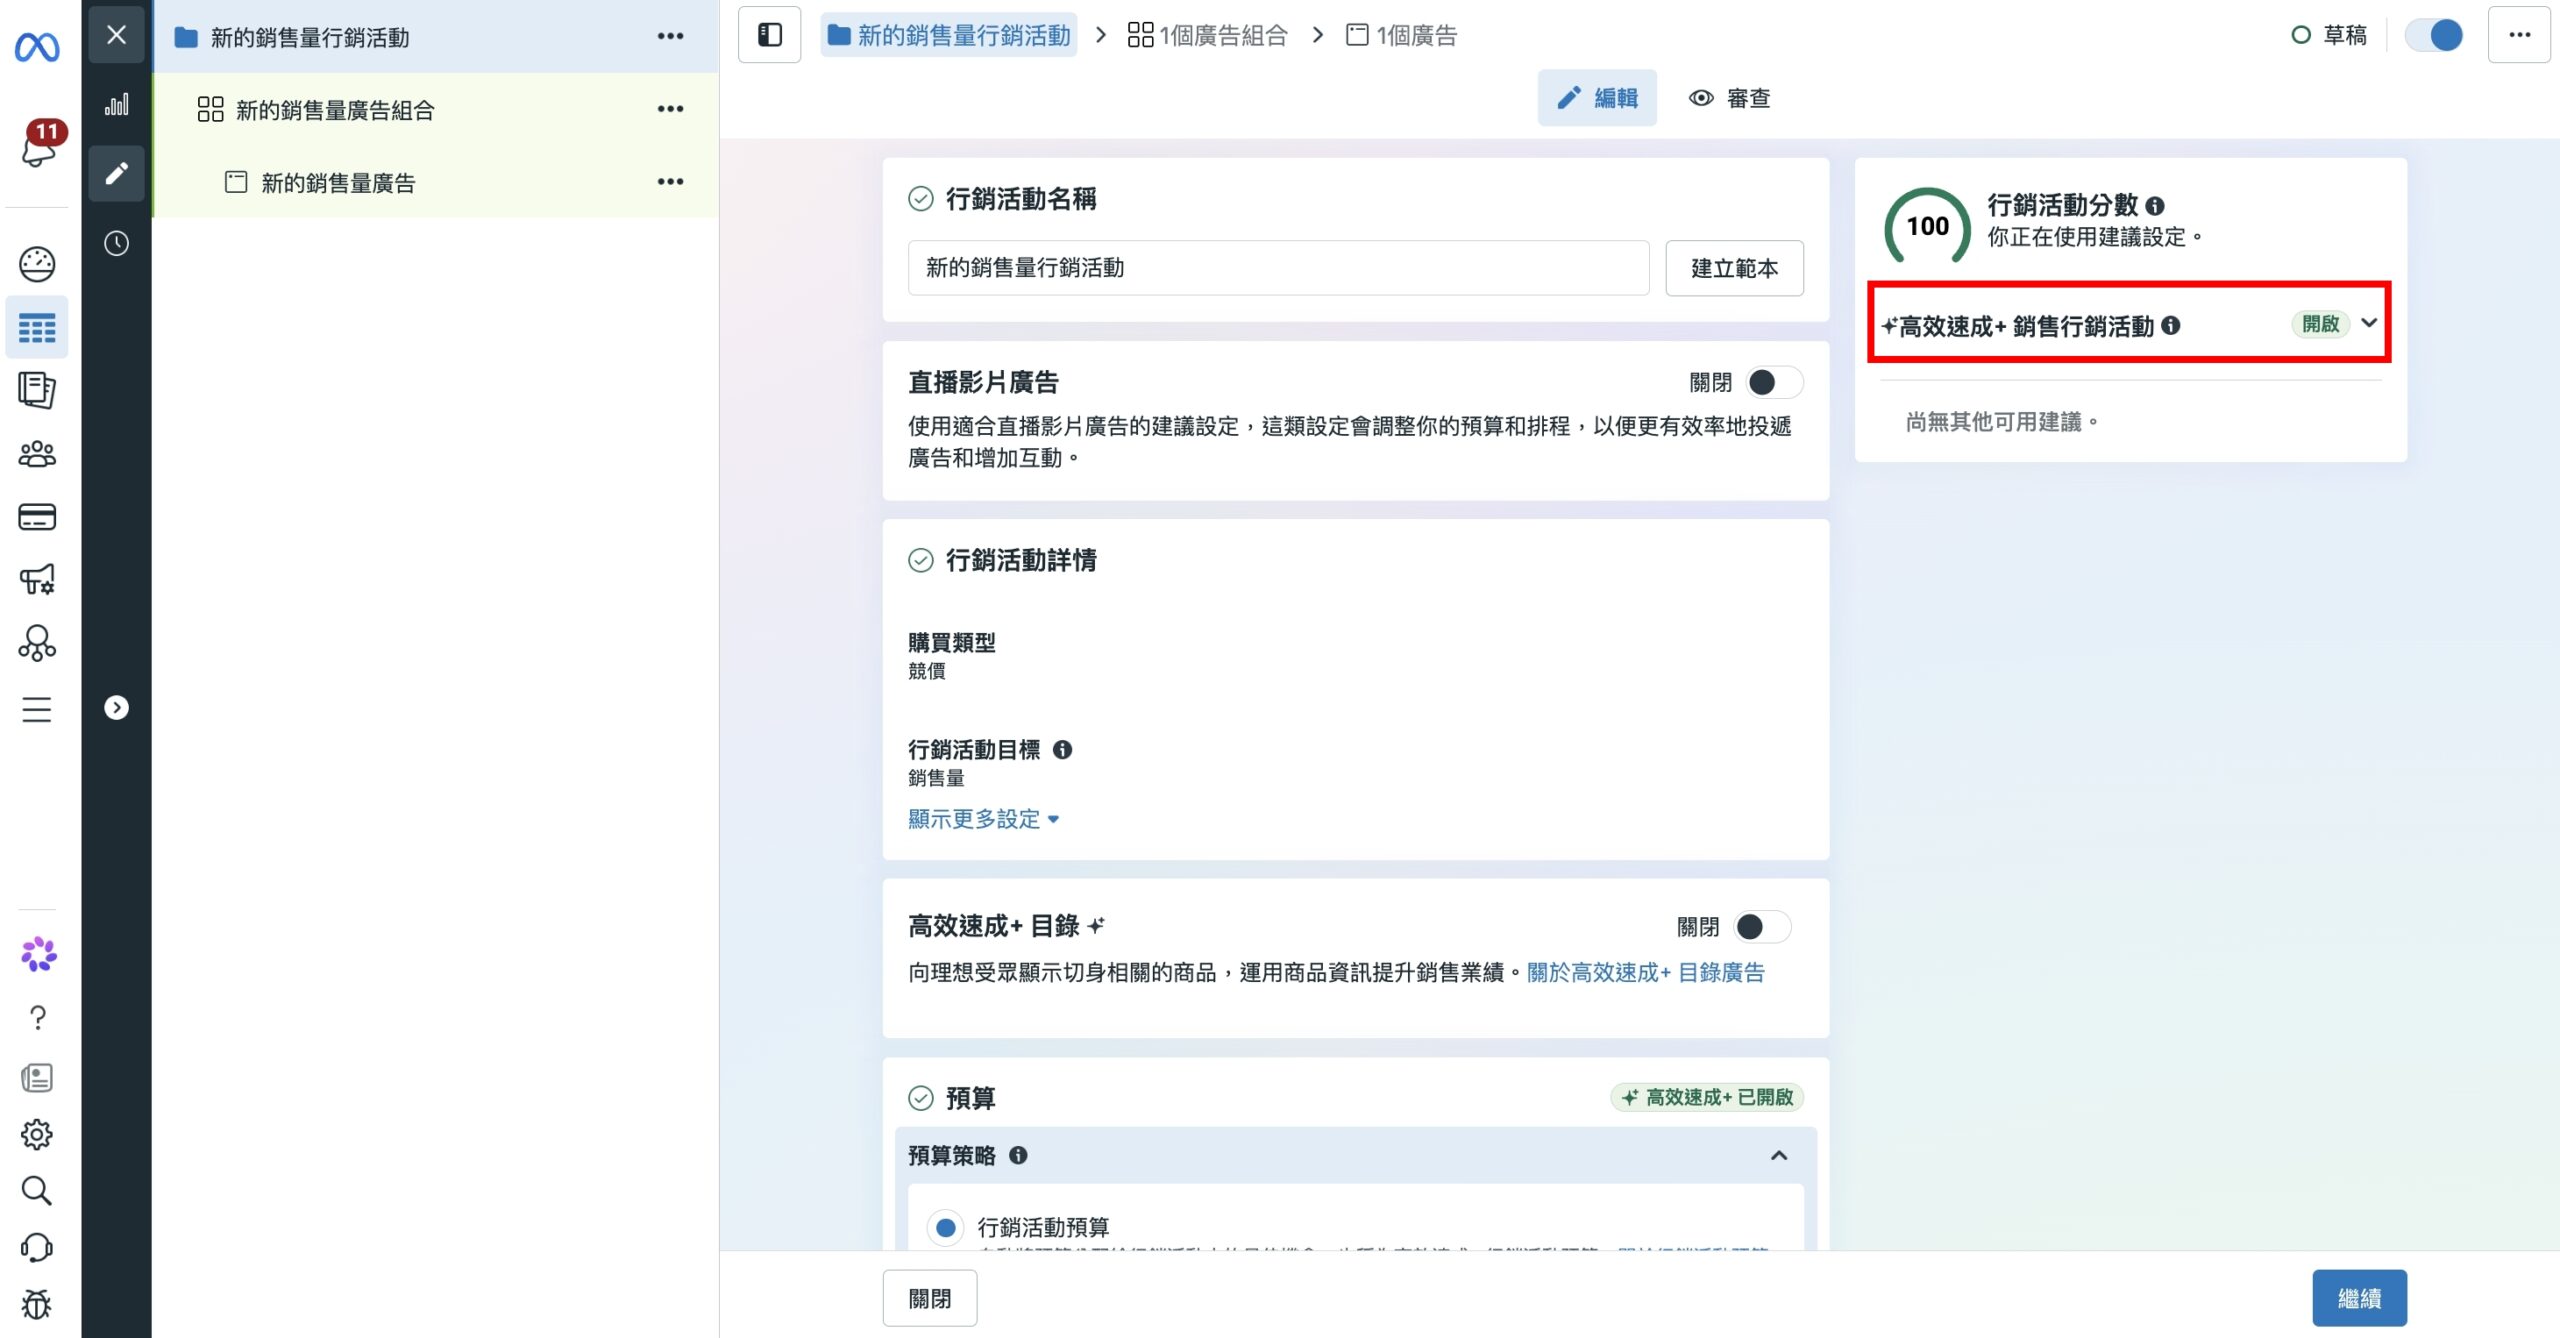Click the purple flower icon
Image resolution: width=2560 pixels, height=1338 pixels.
pos(39,955)
